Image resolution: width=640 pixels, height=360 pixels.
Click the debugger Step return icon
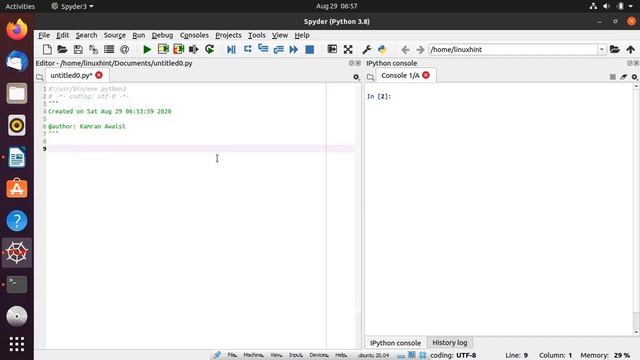coord(278,49)
